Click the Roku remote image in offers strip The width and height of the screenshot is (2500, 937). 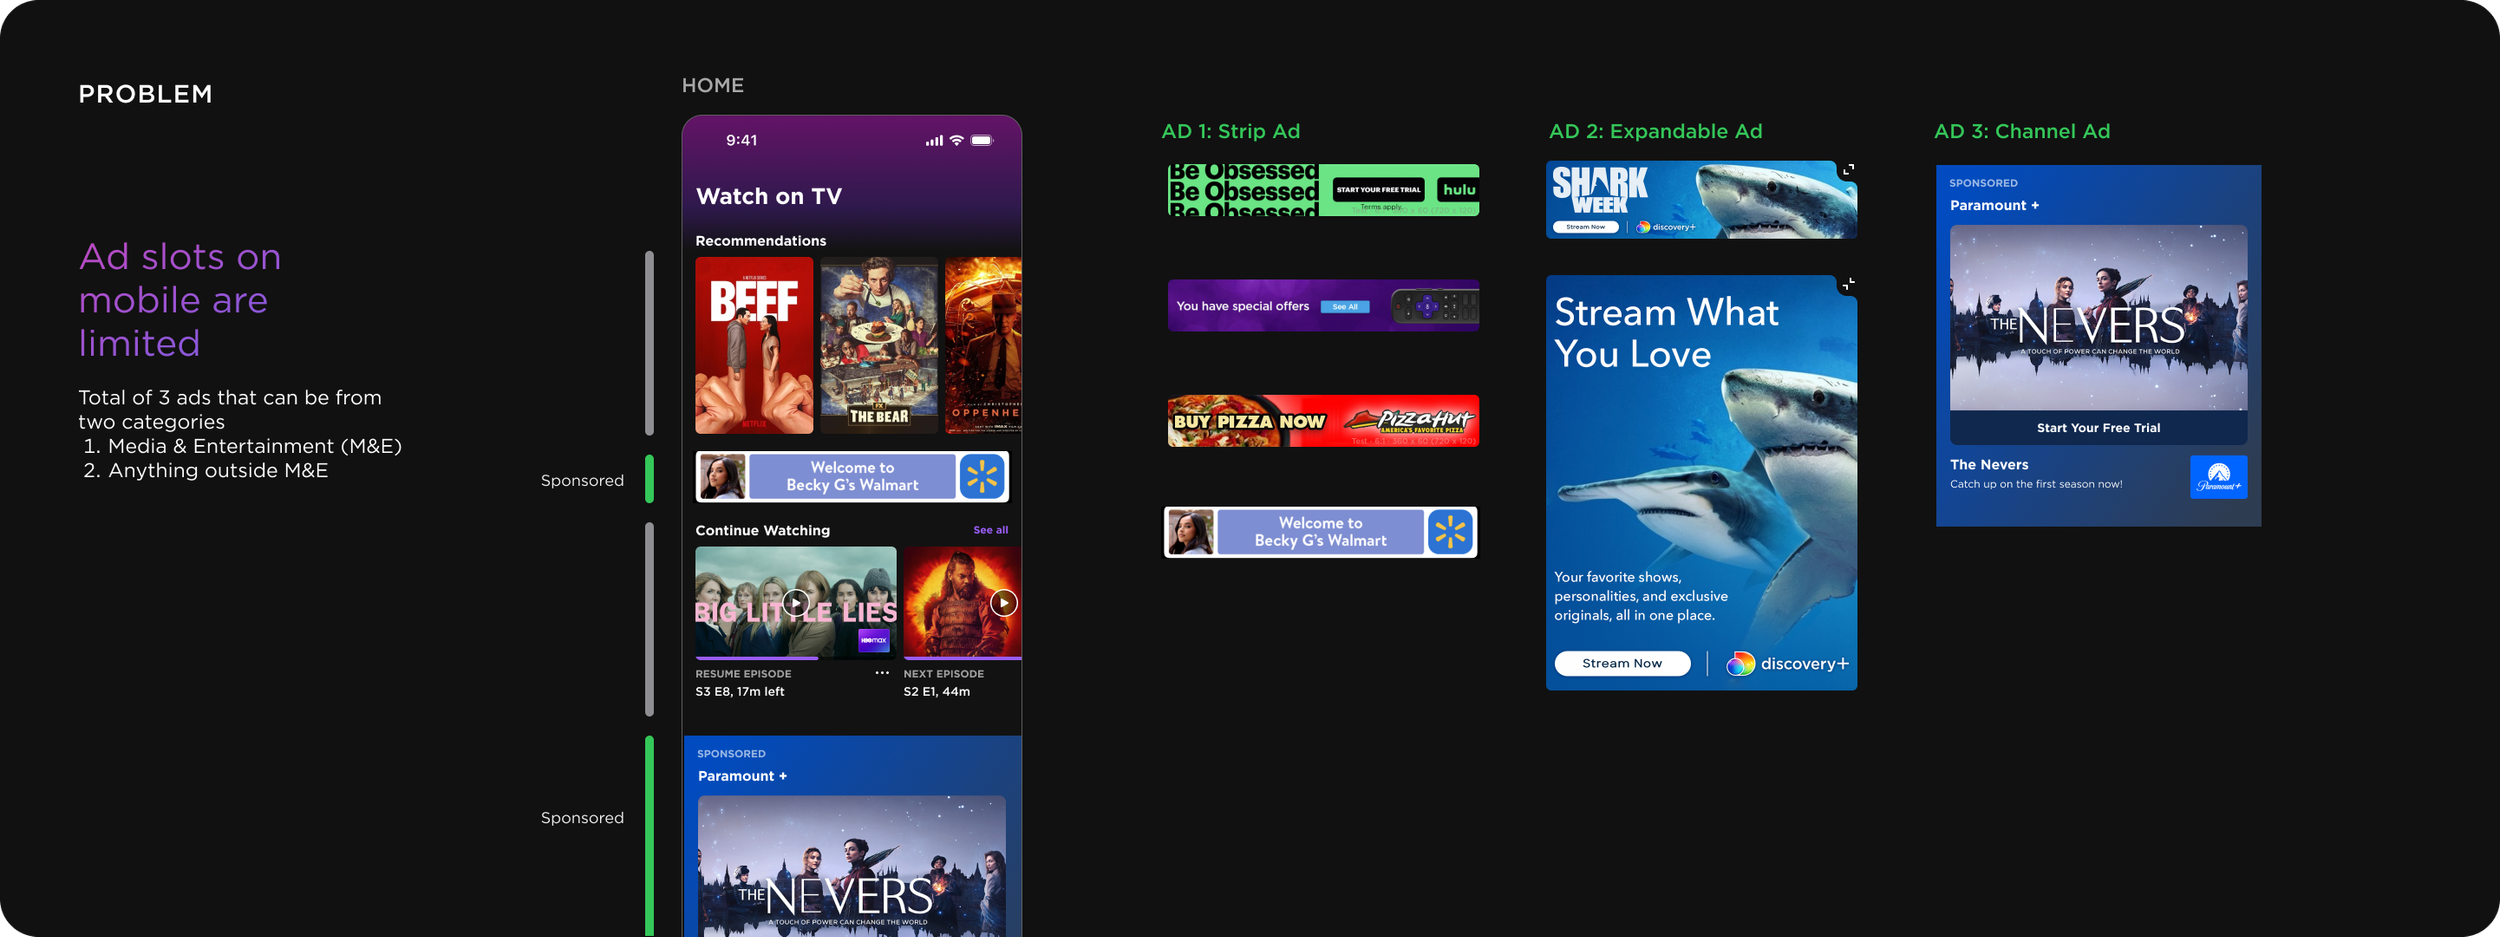pos(1435,306)
